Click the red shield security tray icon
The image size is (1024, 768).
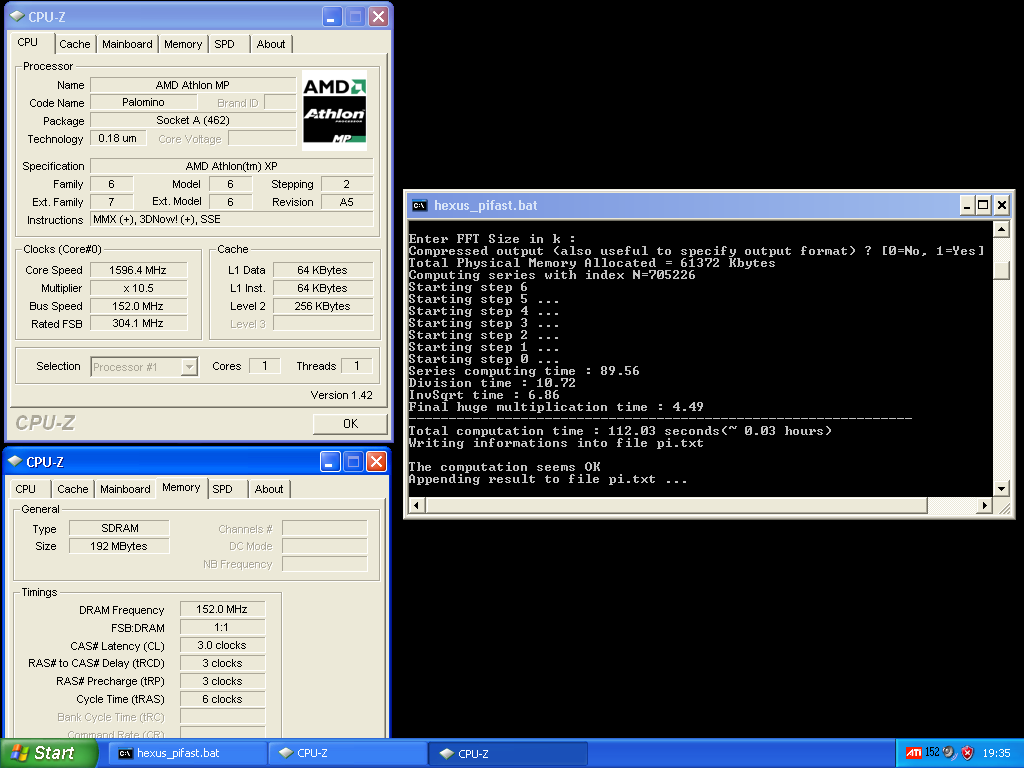tap(967, 753)
